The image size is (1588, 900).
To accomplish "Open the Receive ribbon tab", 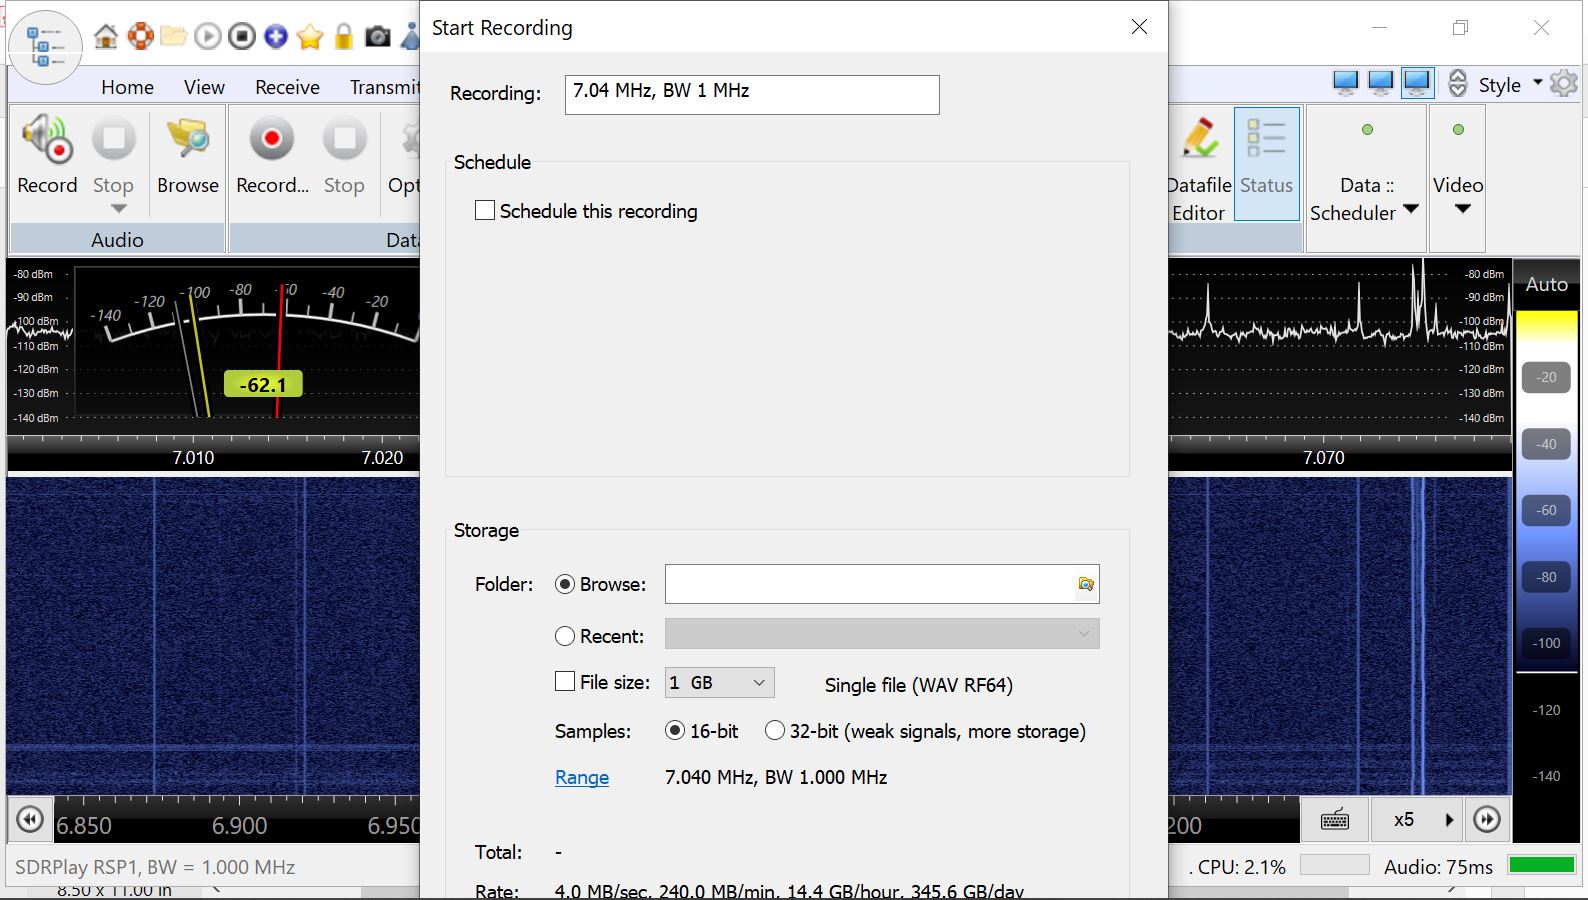I will 287,87.
